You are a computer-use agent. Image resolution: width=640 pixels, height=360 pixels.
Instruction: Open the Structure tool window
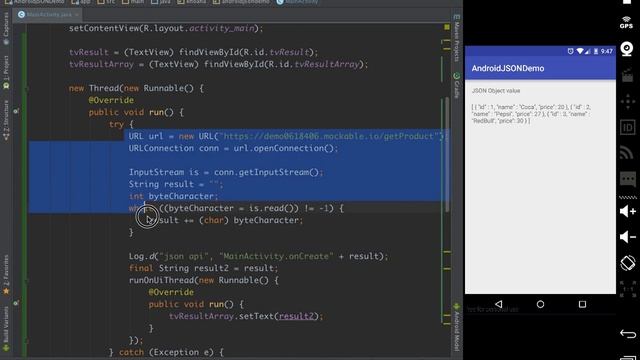coord(6,120)
